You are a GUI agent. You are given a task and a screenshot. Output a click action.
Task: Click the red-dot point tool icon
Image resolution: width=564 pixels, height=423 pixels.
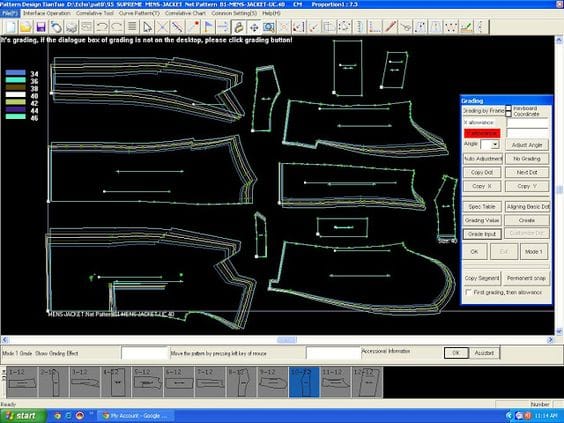point(193,27)
